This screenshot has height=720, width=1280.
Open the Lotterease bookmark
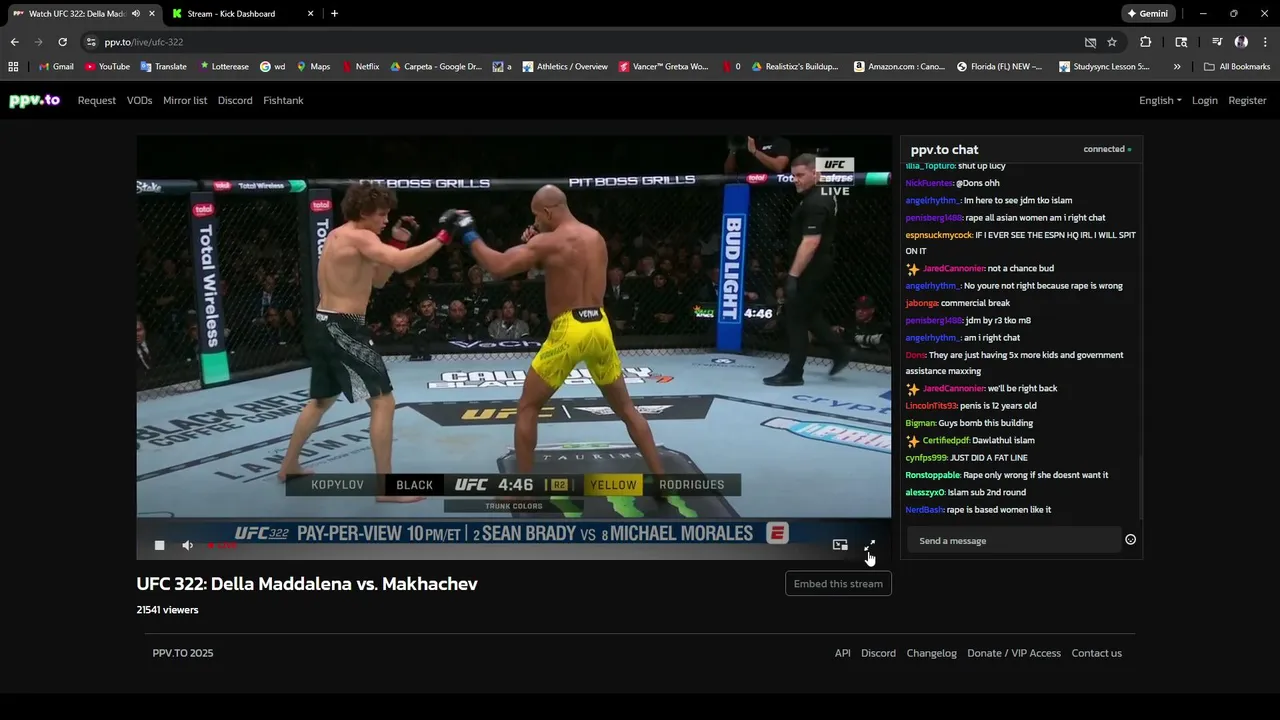tap(224, 67)
